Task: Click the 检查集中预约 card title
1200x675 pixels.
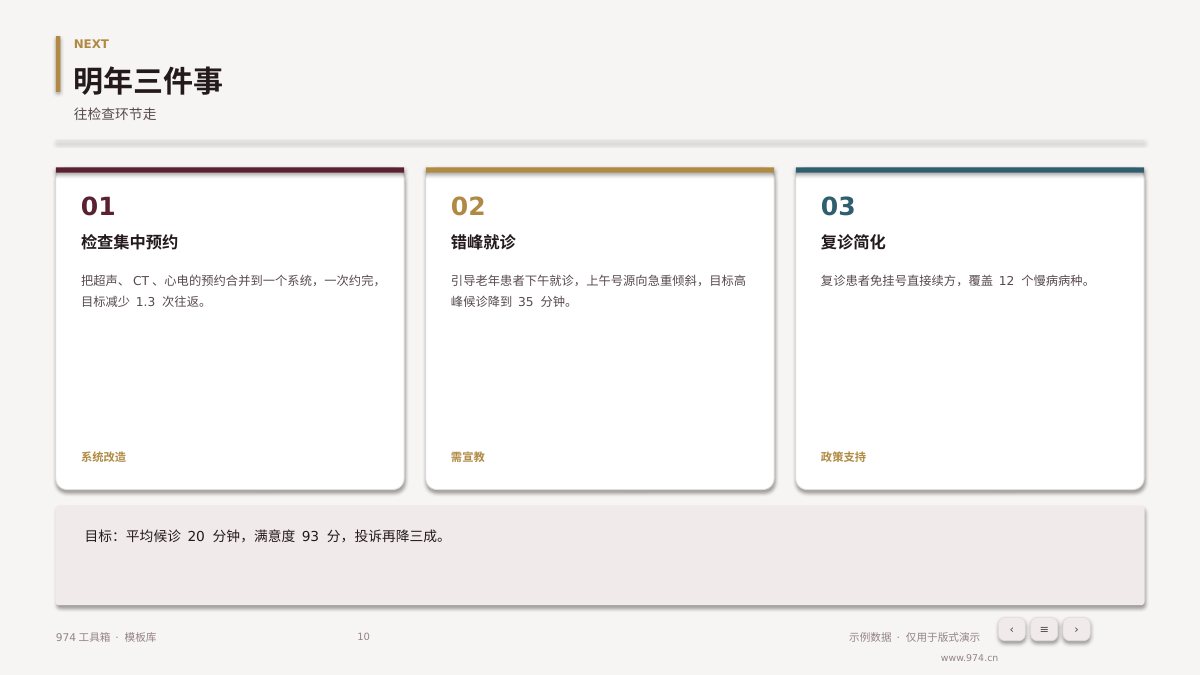Action: (129, 242)
